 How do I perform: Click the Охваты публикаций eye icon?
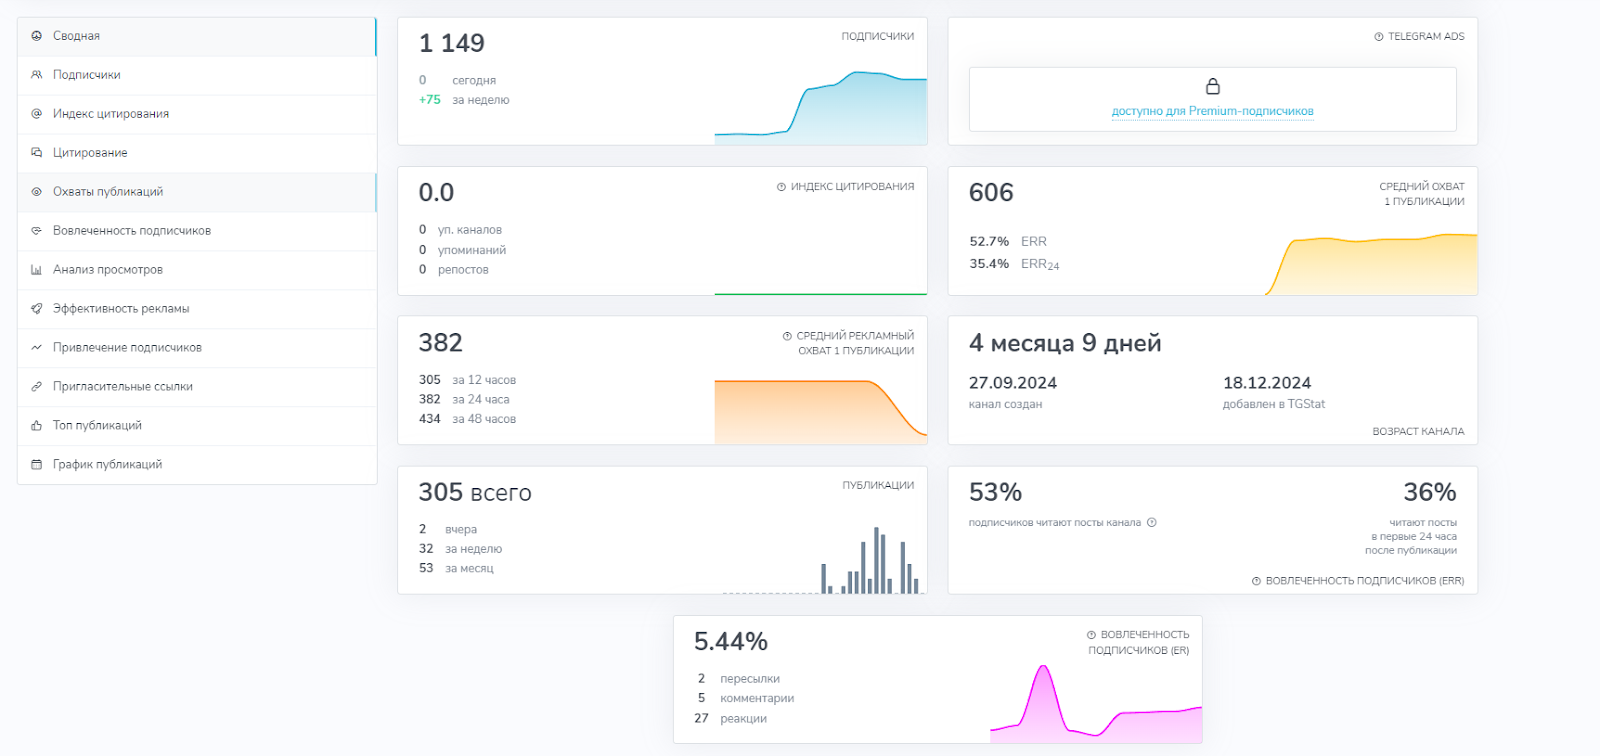coord(37,192)
